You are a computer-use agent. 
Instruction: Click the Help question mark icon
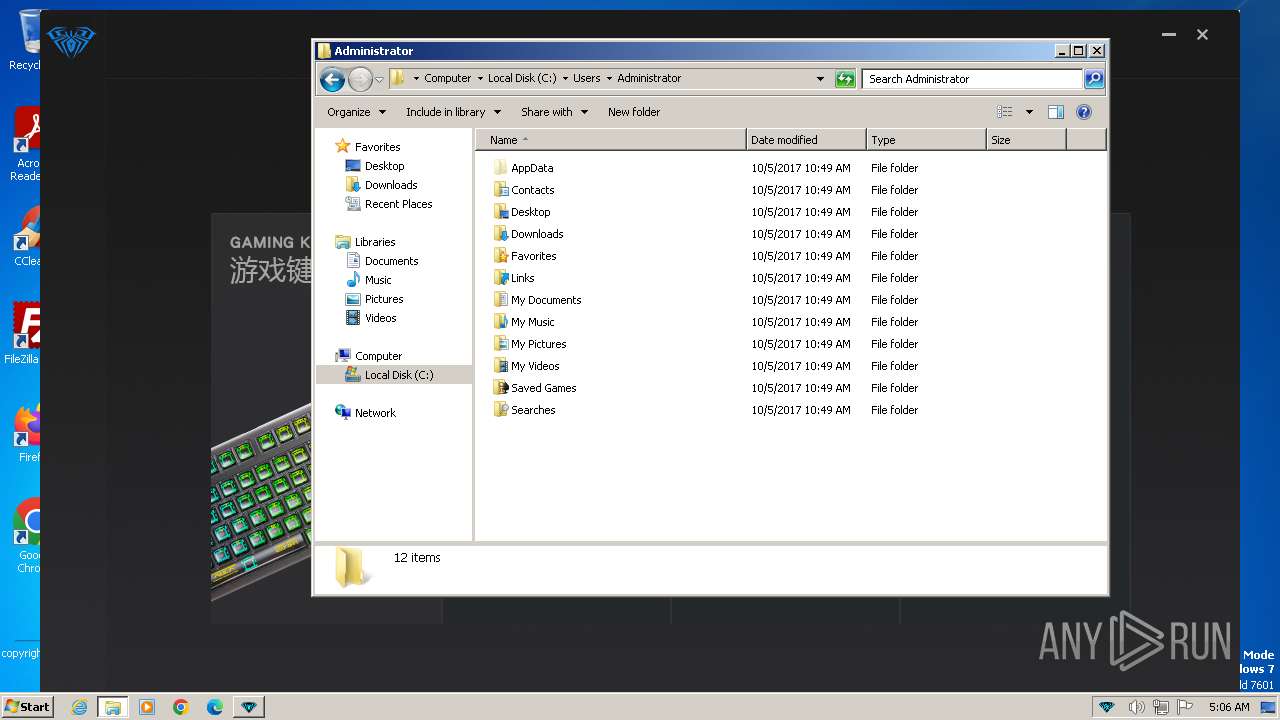(x=1084, y=112)
